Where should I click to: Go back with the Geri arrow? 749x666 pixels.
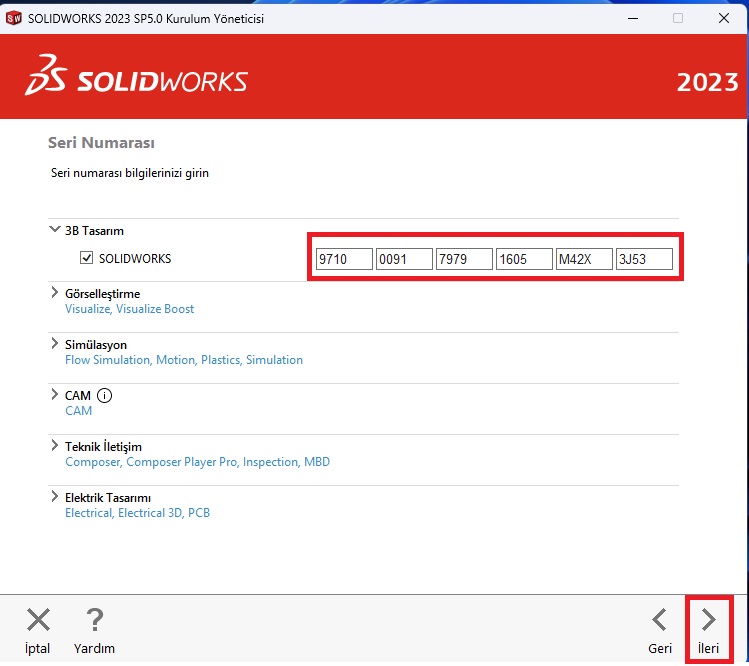tap(660, 620)
